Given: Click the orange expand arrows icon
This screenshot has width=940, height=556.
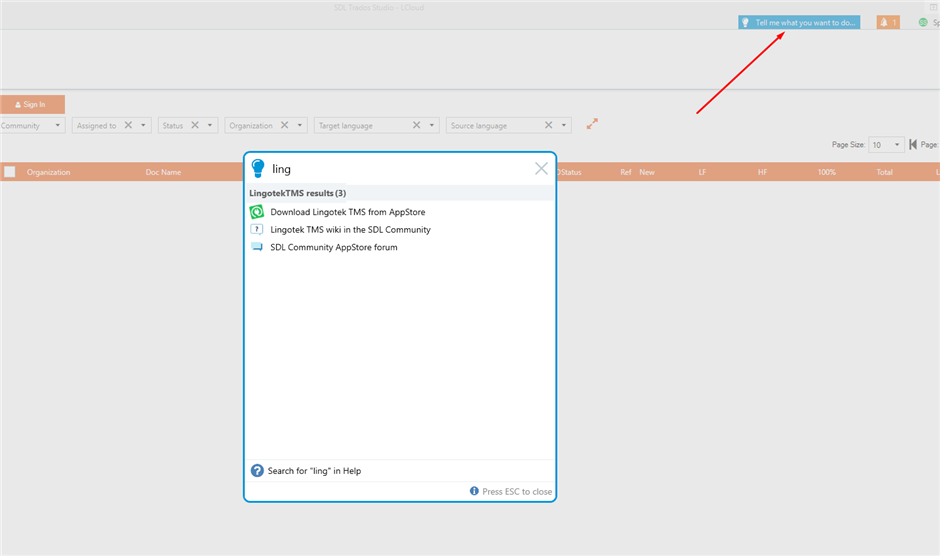Looking at the screenshot, I should (x=592, y=124).
